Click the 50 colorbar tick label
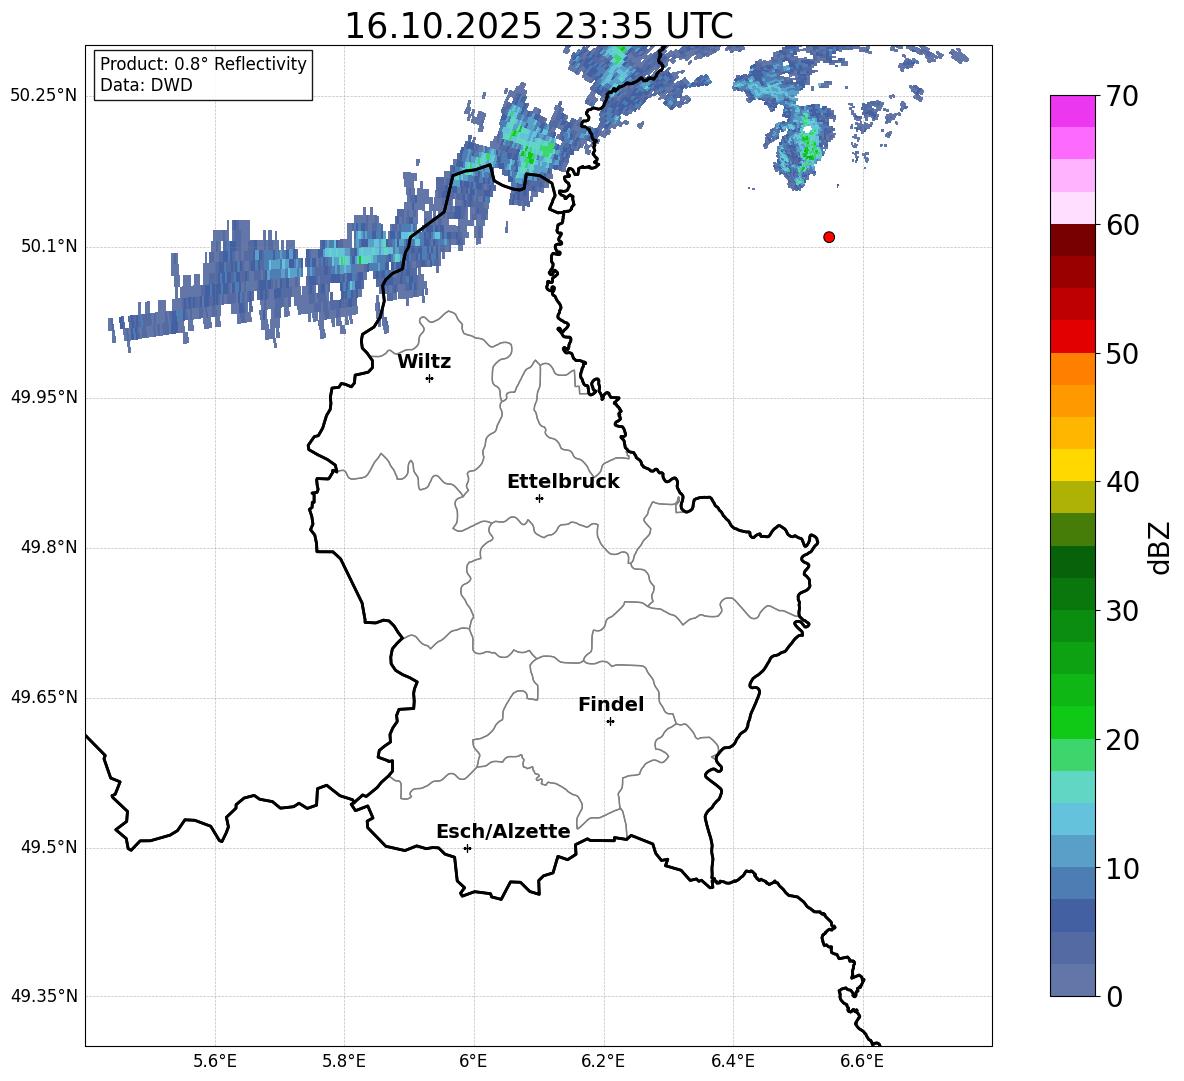This screenshot has height=1081, width=1184. tap(1123, 353)
